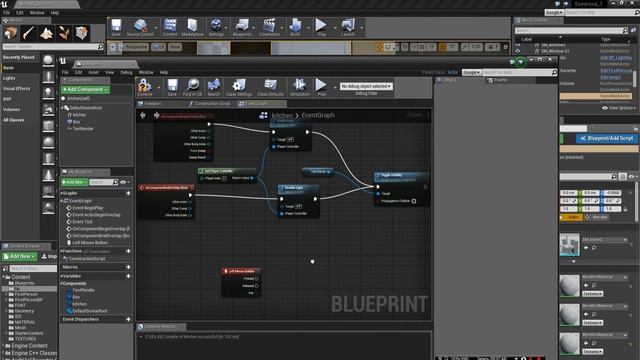Viewport: 640px width, 360px height.
Task: Collapse DefaultSceneRoot component tree
Action: 62,108
